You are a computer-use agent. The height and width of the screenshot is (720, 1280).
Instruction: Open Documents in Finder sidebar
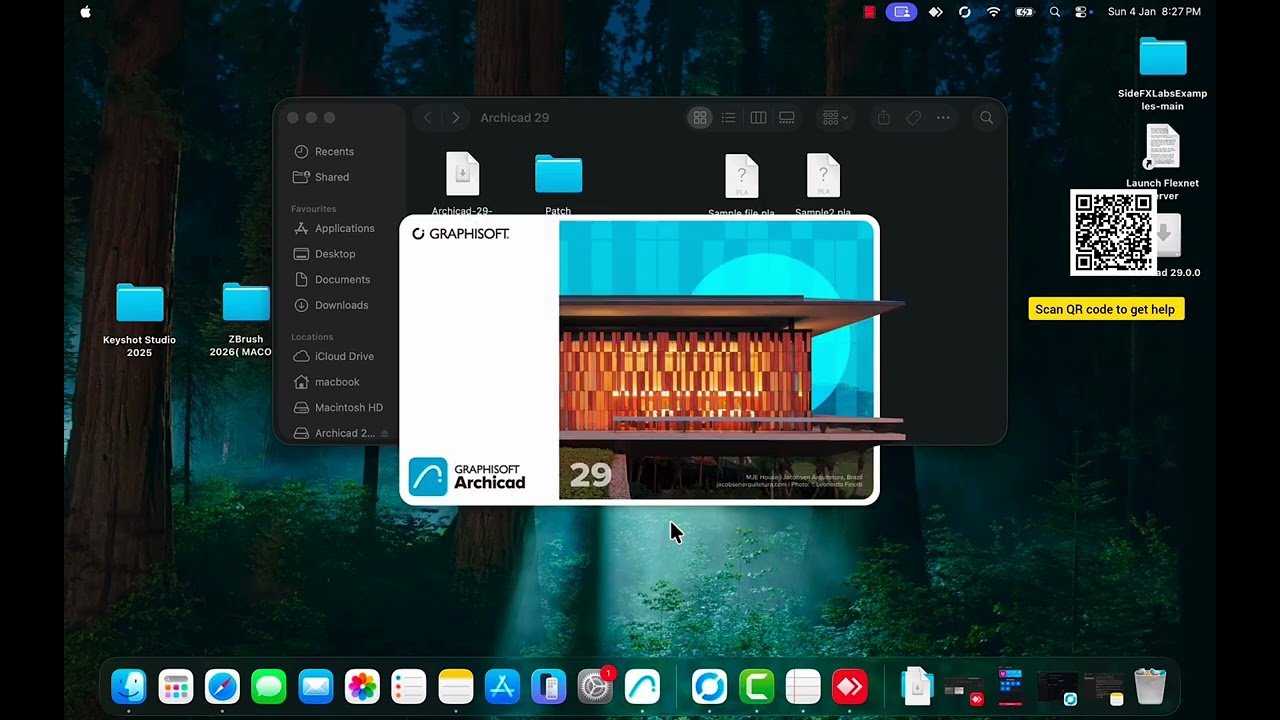[x=342, y=280]
